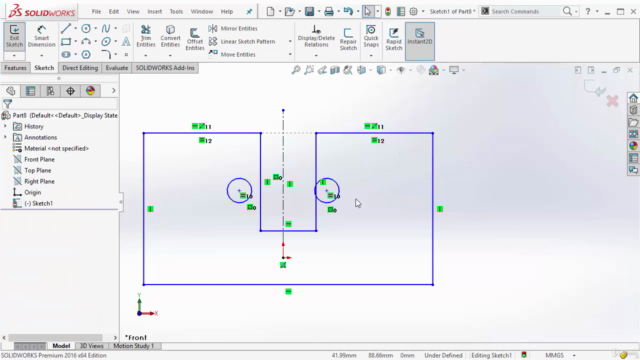Open the Tools menu
The image size is (640, 360).
point(176,11)
